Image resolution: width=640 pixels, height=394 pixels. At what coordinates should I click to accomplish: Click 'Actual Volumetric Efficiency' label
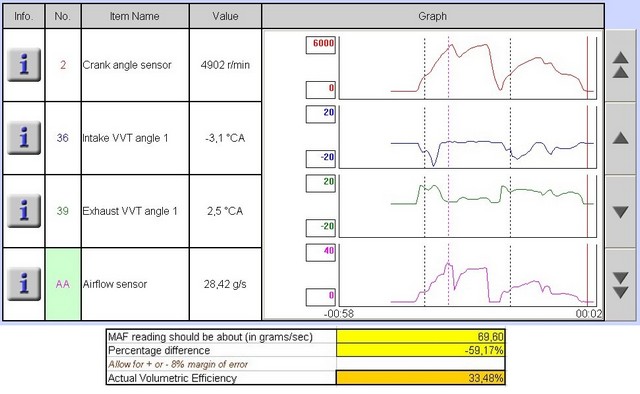click(172, 378)
